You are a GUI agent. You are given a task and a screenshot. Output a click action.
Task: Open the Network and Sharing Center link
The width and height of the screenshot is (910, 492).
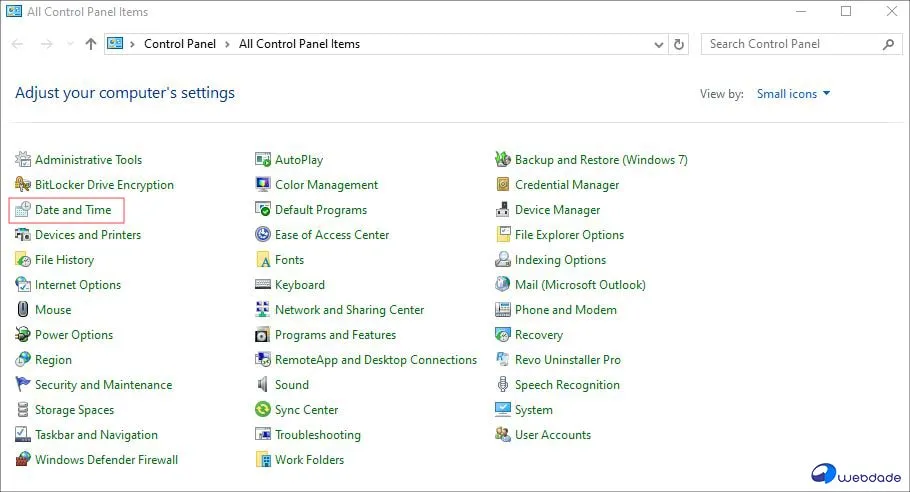coord(349,310)
